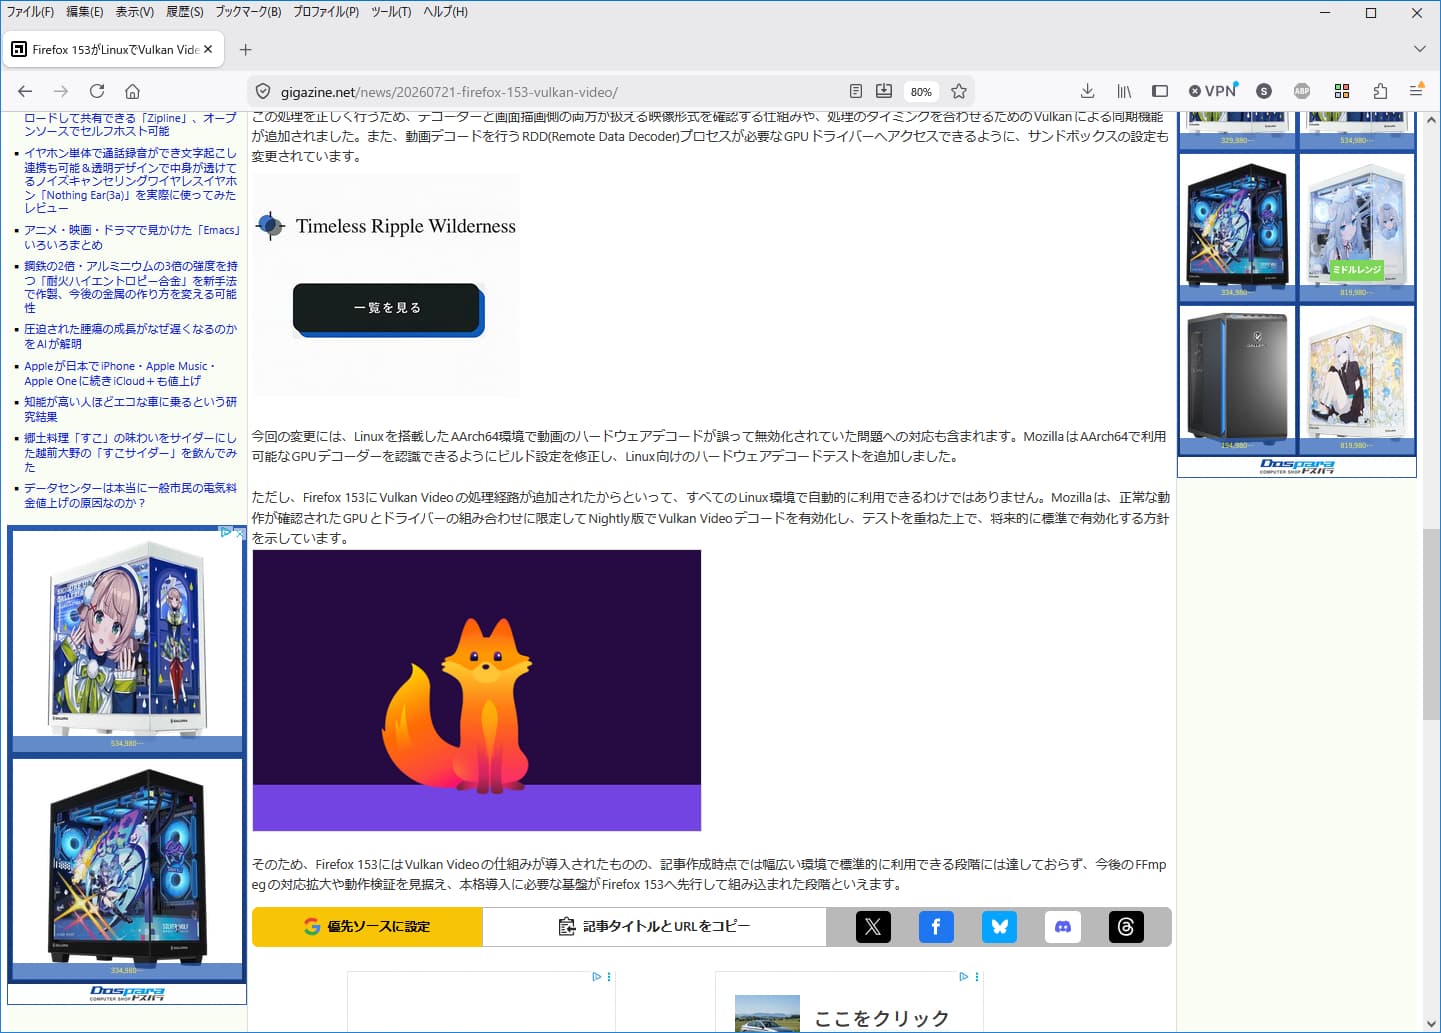Reload the current page
Image resolution: width=1441 pixels, height=1033 pixels.
[97, 91]
